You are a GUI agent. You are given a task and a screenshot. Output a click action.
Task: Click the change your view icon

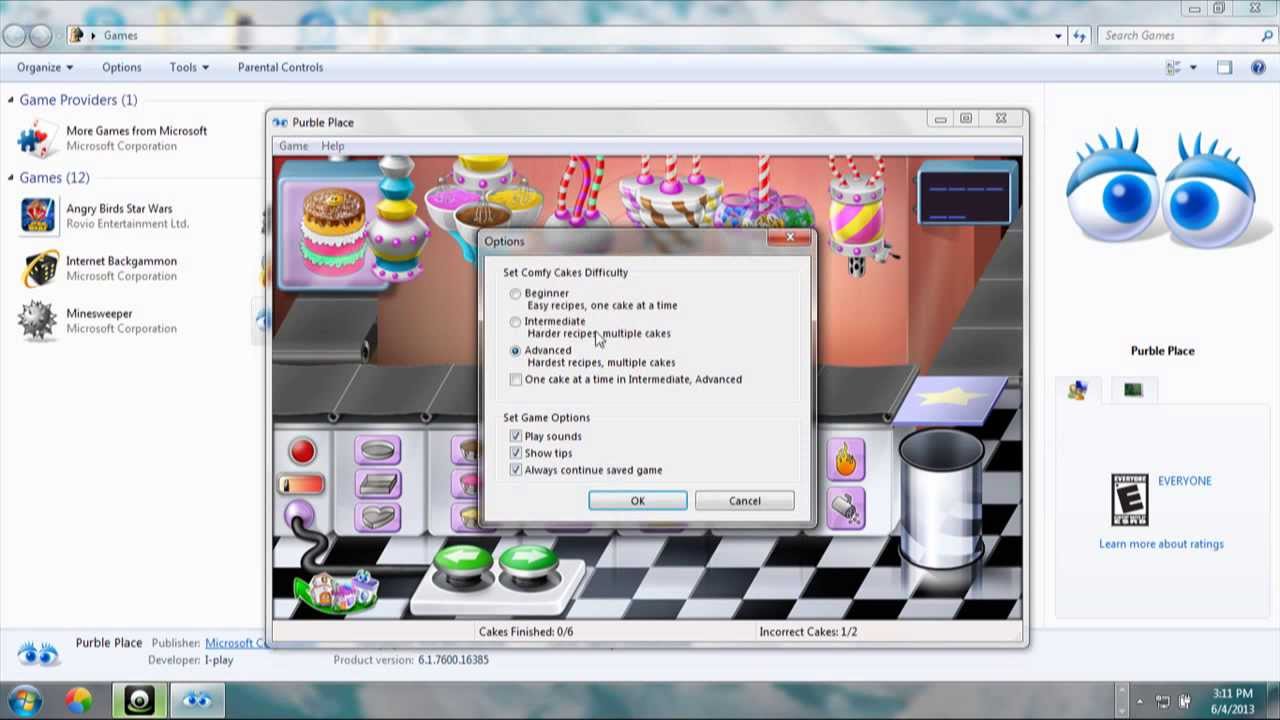coord(1174,67)
